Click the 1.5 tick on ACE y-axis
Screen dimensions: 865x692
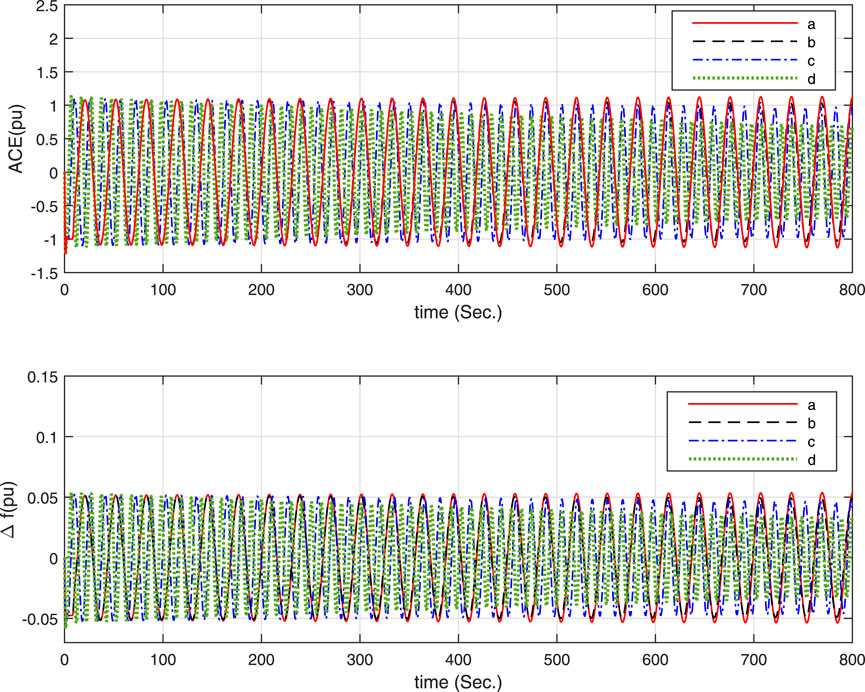(x=47, y=72)
